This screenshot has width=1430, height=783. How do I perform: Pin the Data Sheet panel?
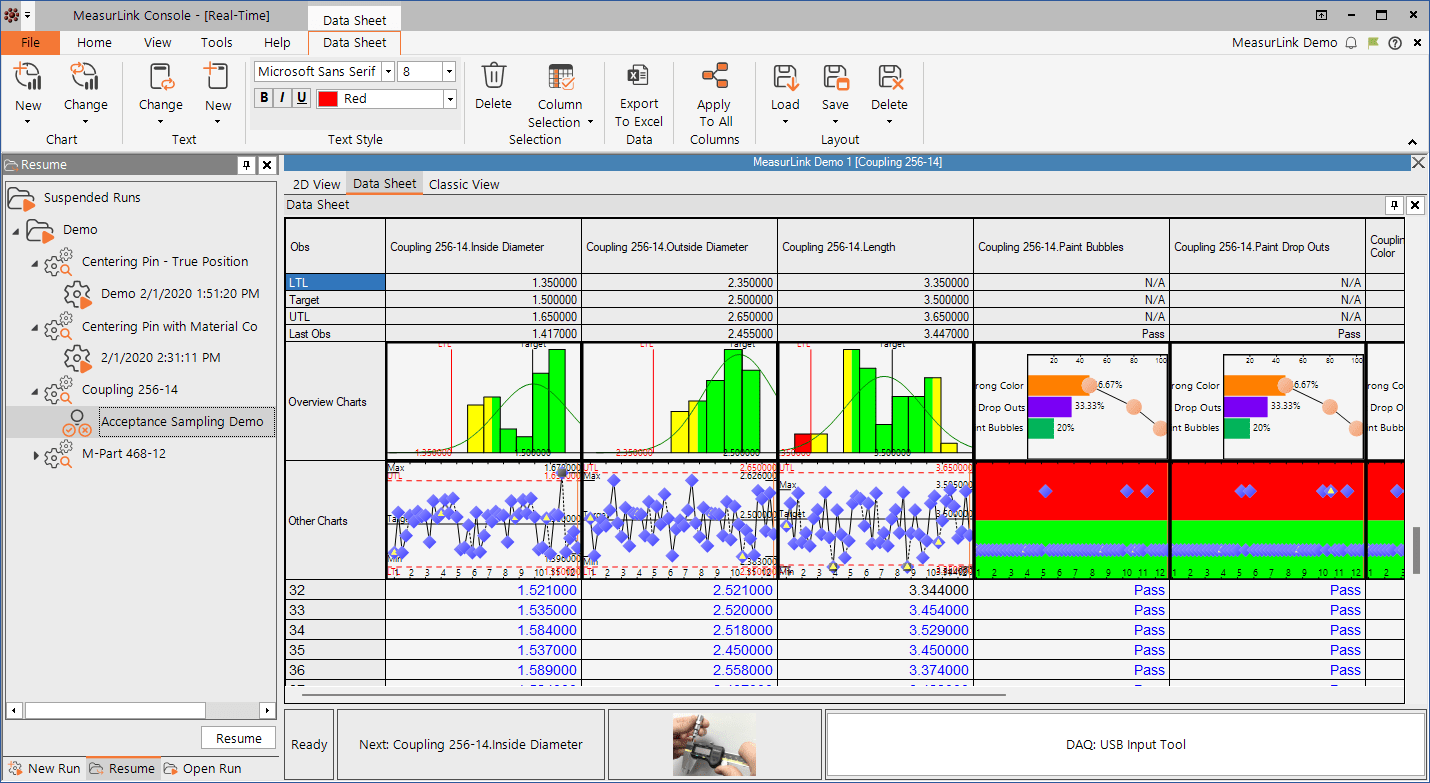[x=1393, y=205]
